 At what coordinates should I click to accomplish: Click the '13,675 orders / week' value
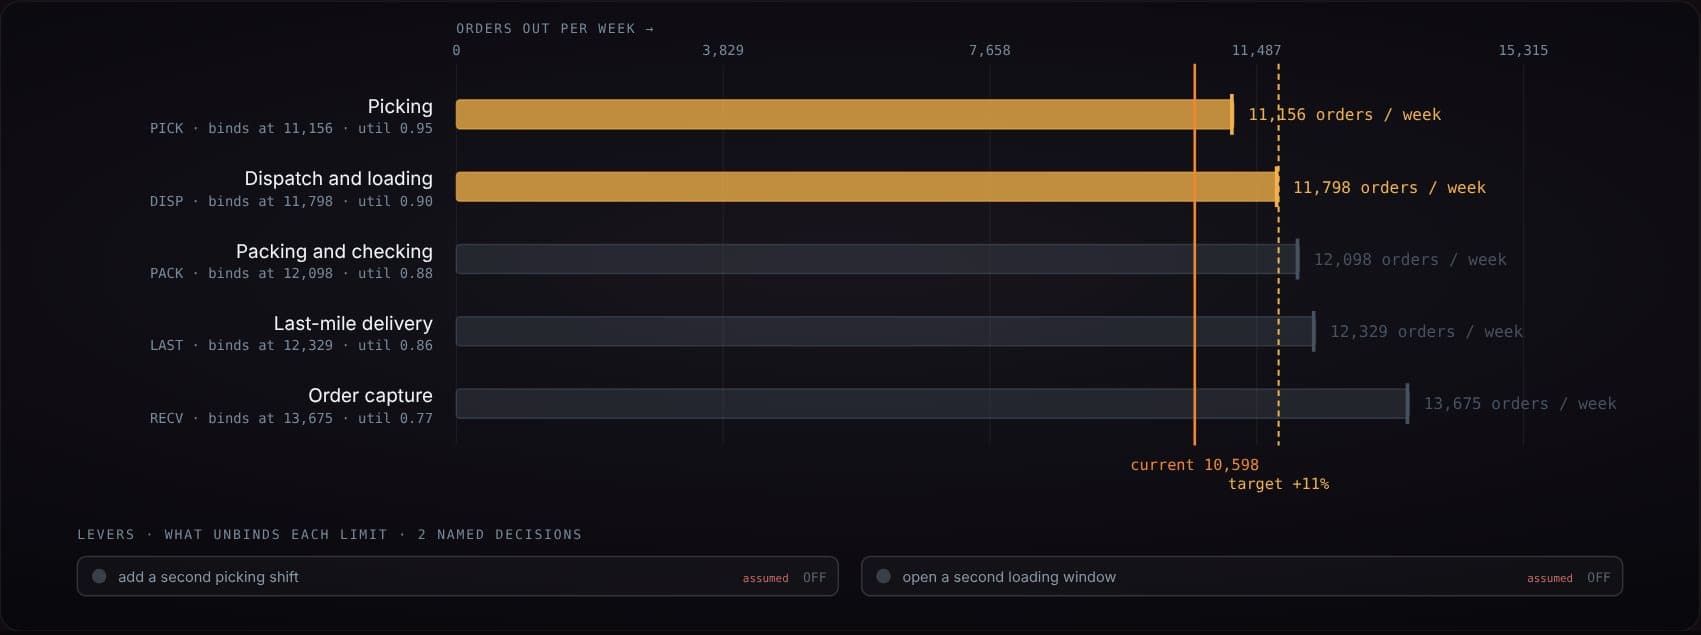click(x=1520, y=403)
